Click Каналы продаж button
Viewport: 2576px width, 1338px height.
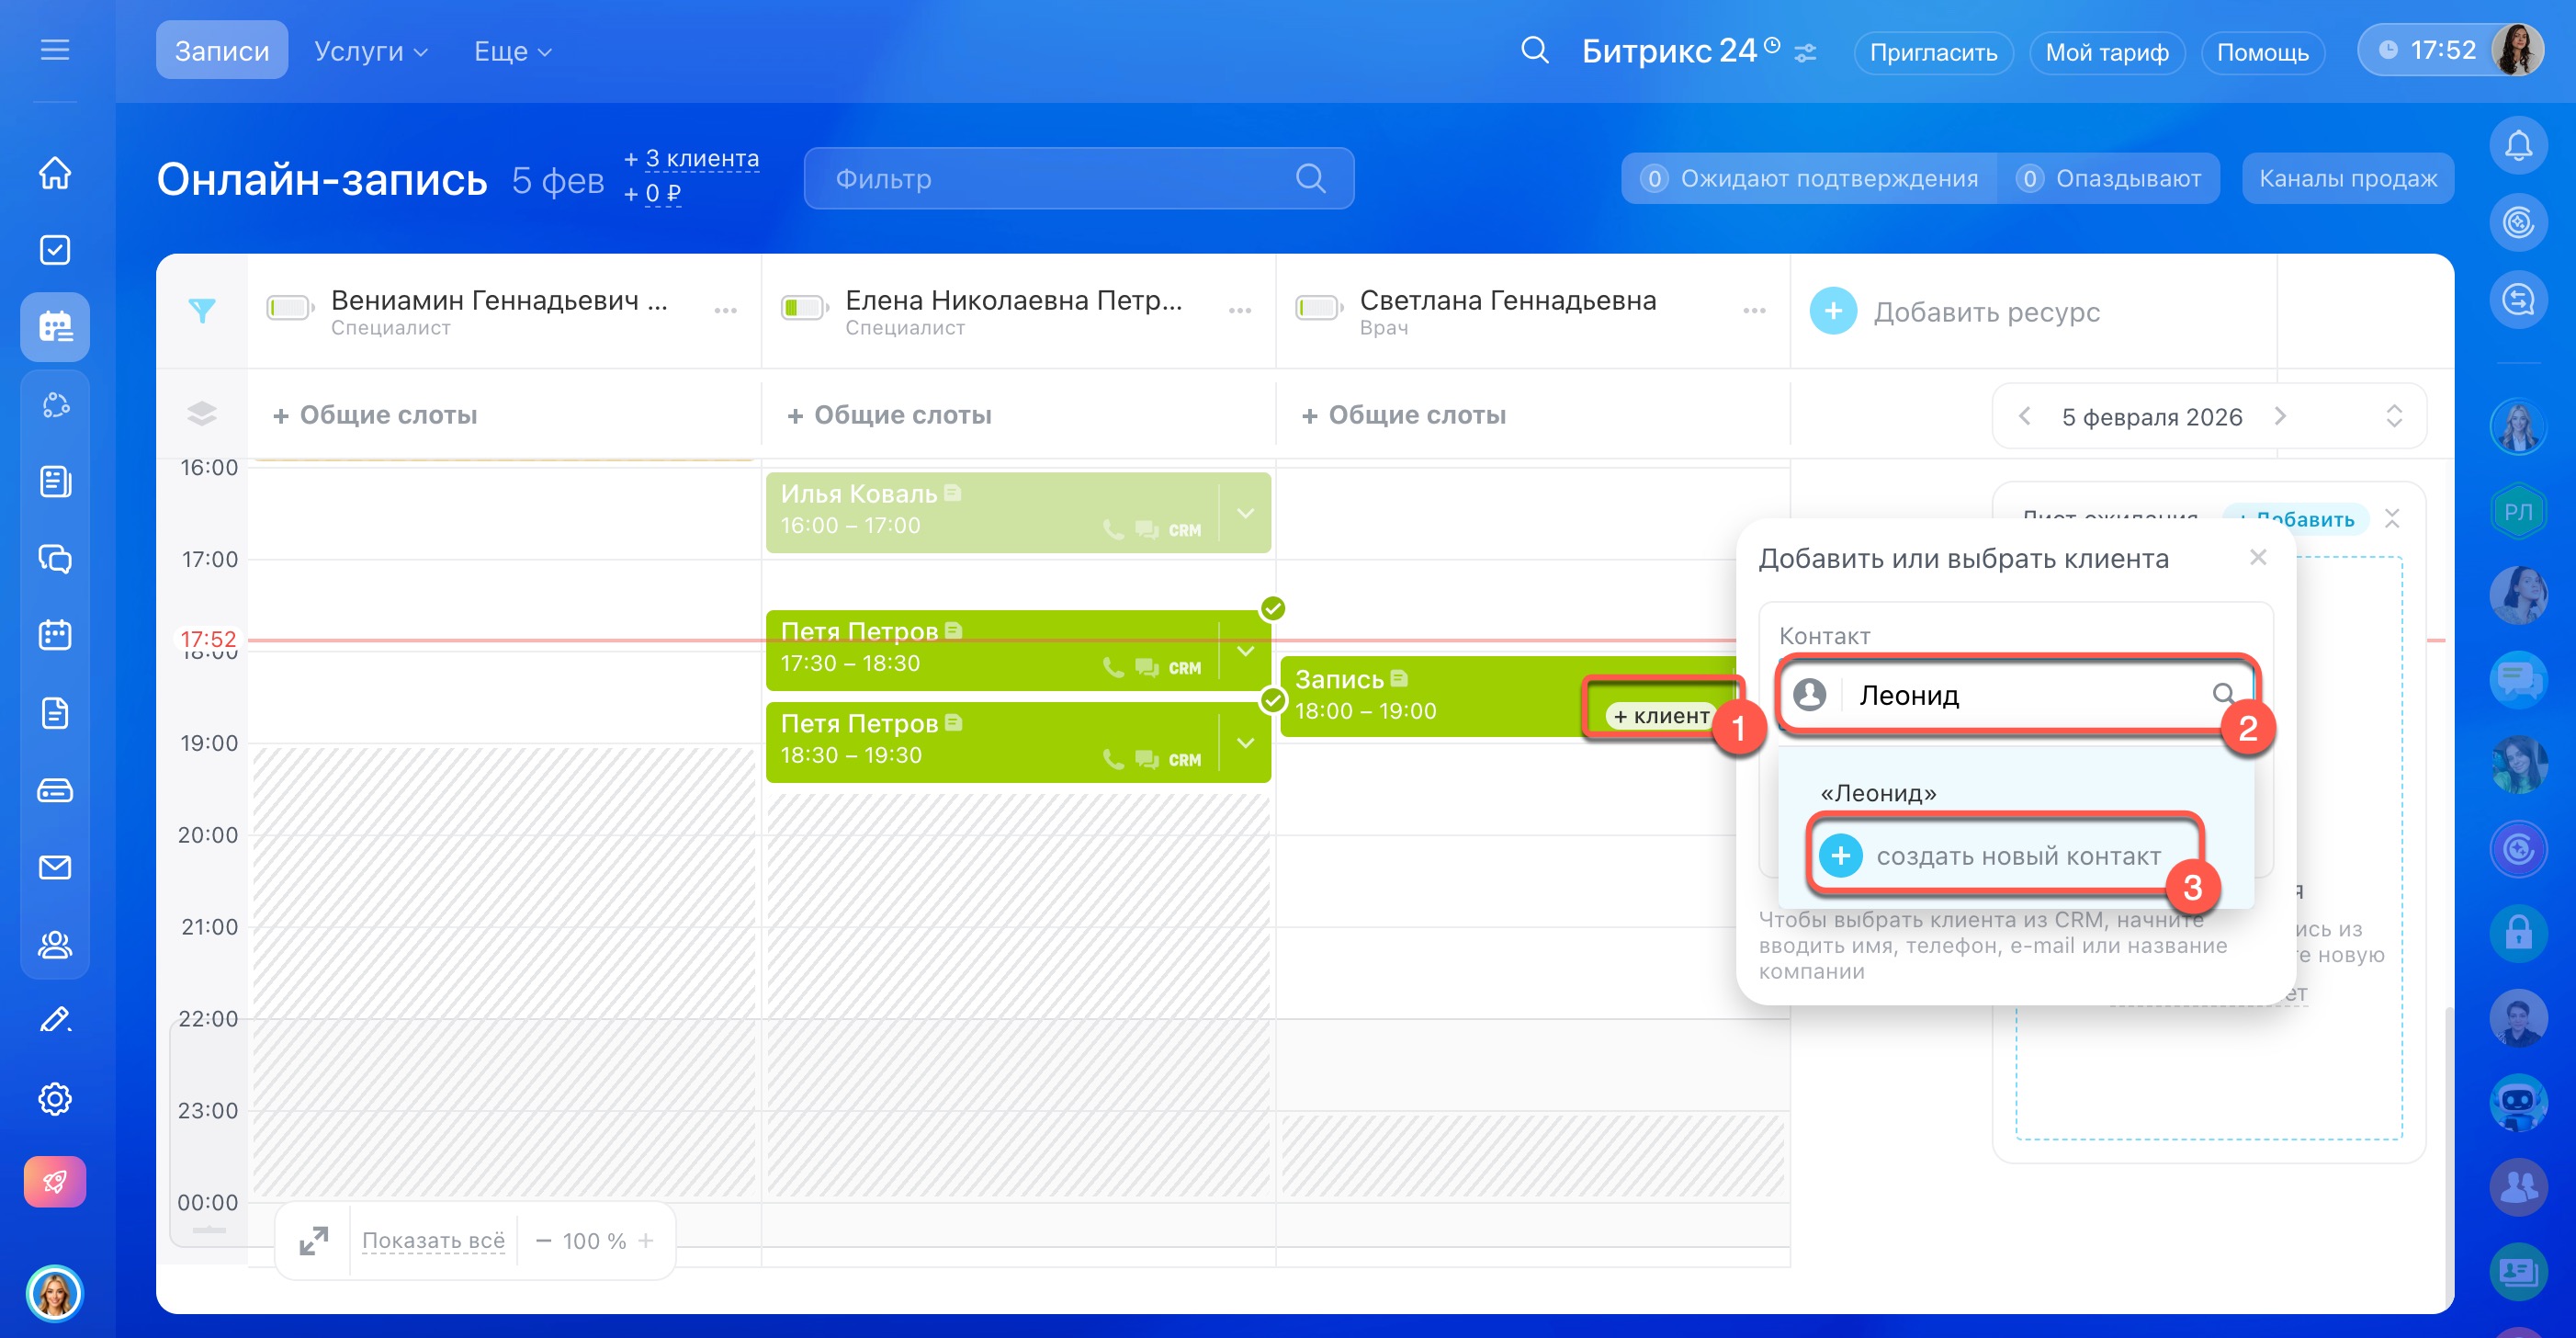point(2347,178)
